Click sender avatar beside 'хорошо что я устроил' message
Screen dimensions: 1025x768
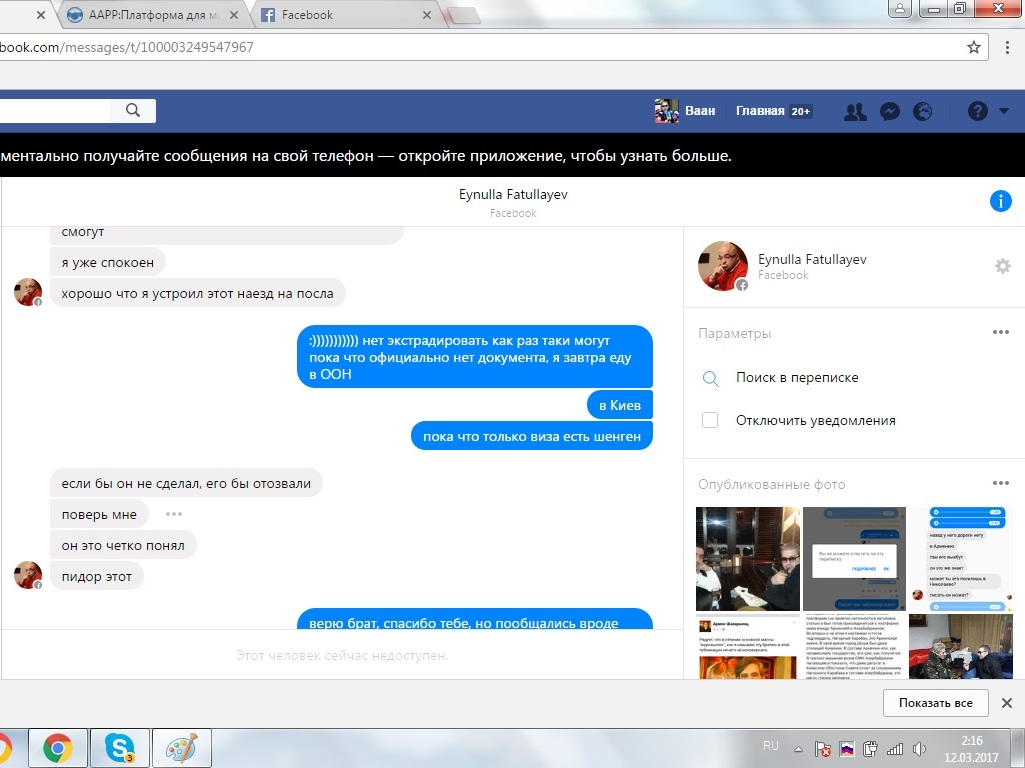(28, 292)
